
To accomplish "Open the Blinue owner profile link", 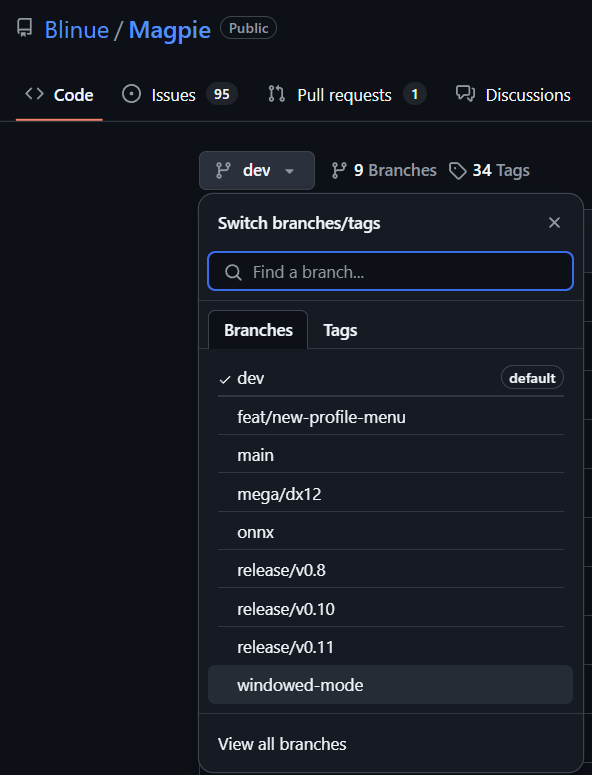I will (77, 30).
